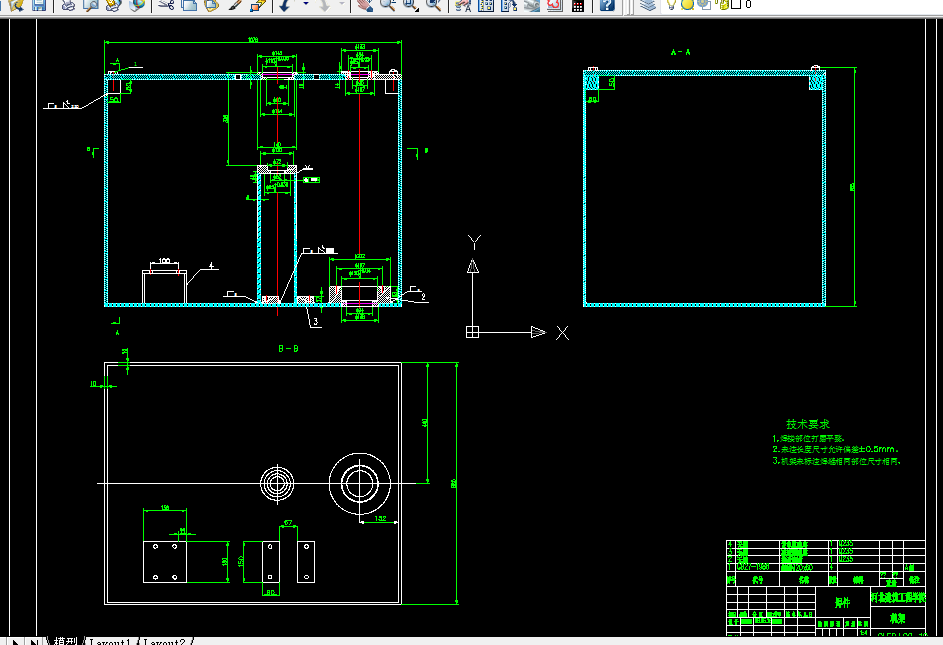The height and width of the screenshot is (645, 943).
Task: Switch to the Layout1 tab
Action: [109, 641]
